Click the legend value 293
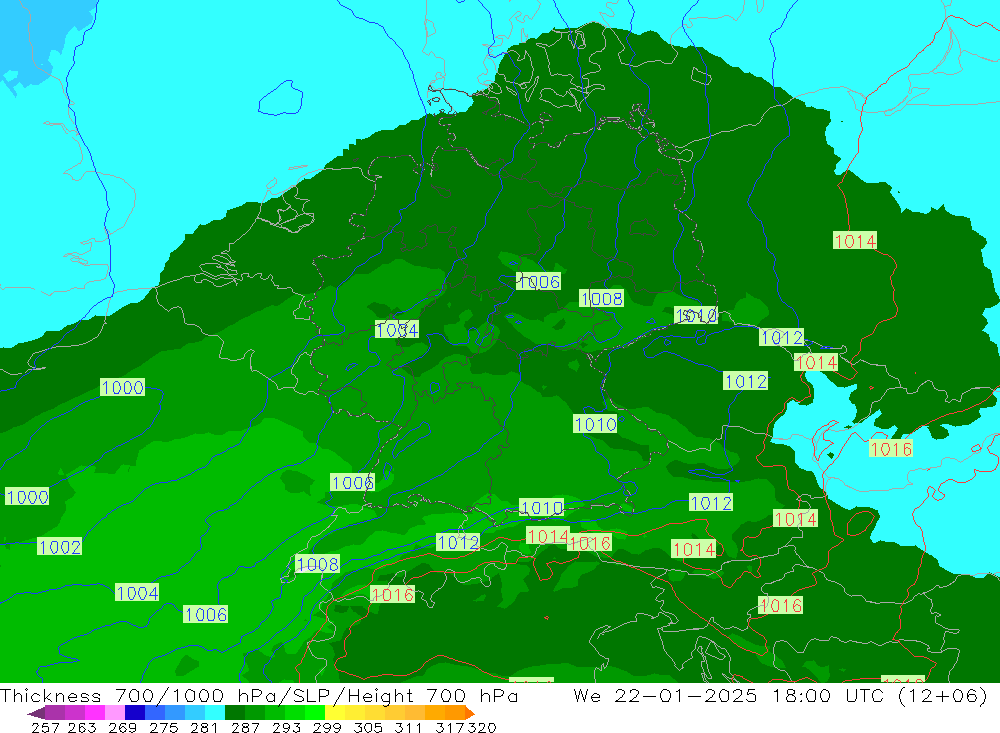This screenshot has height=733, width=1000. tap(286, 727)
